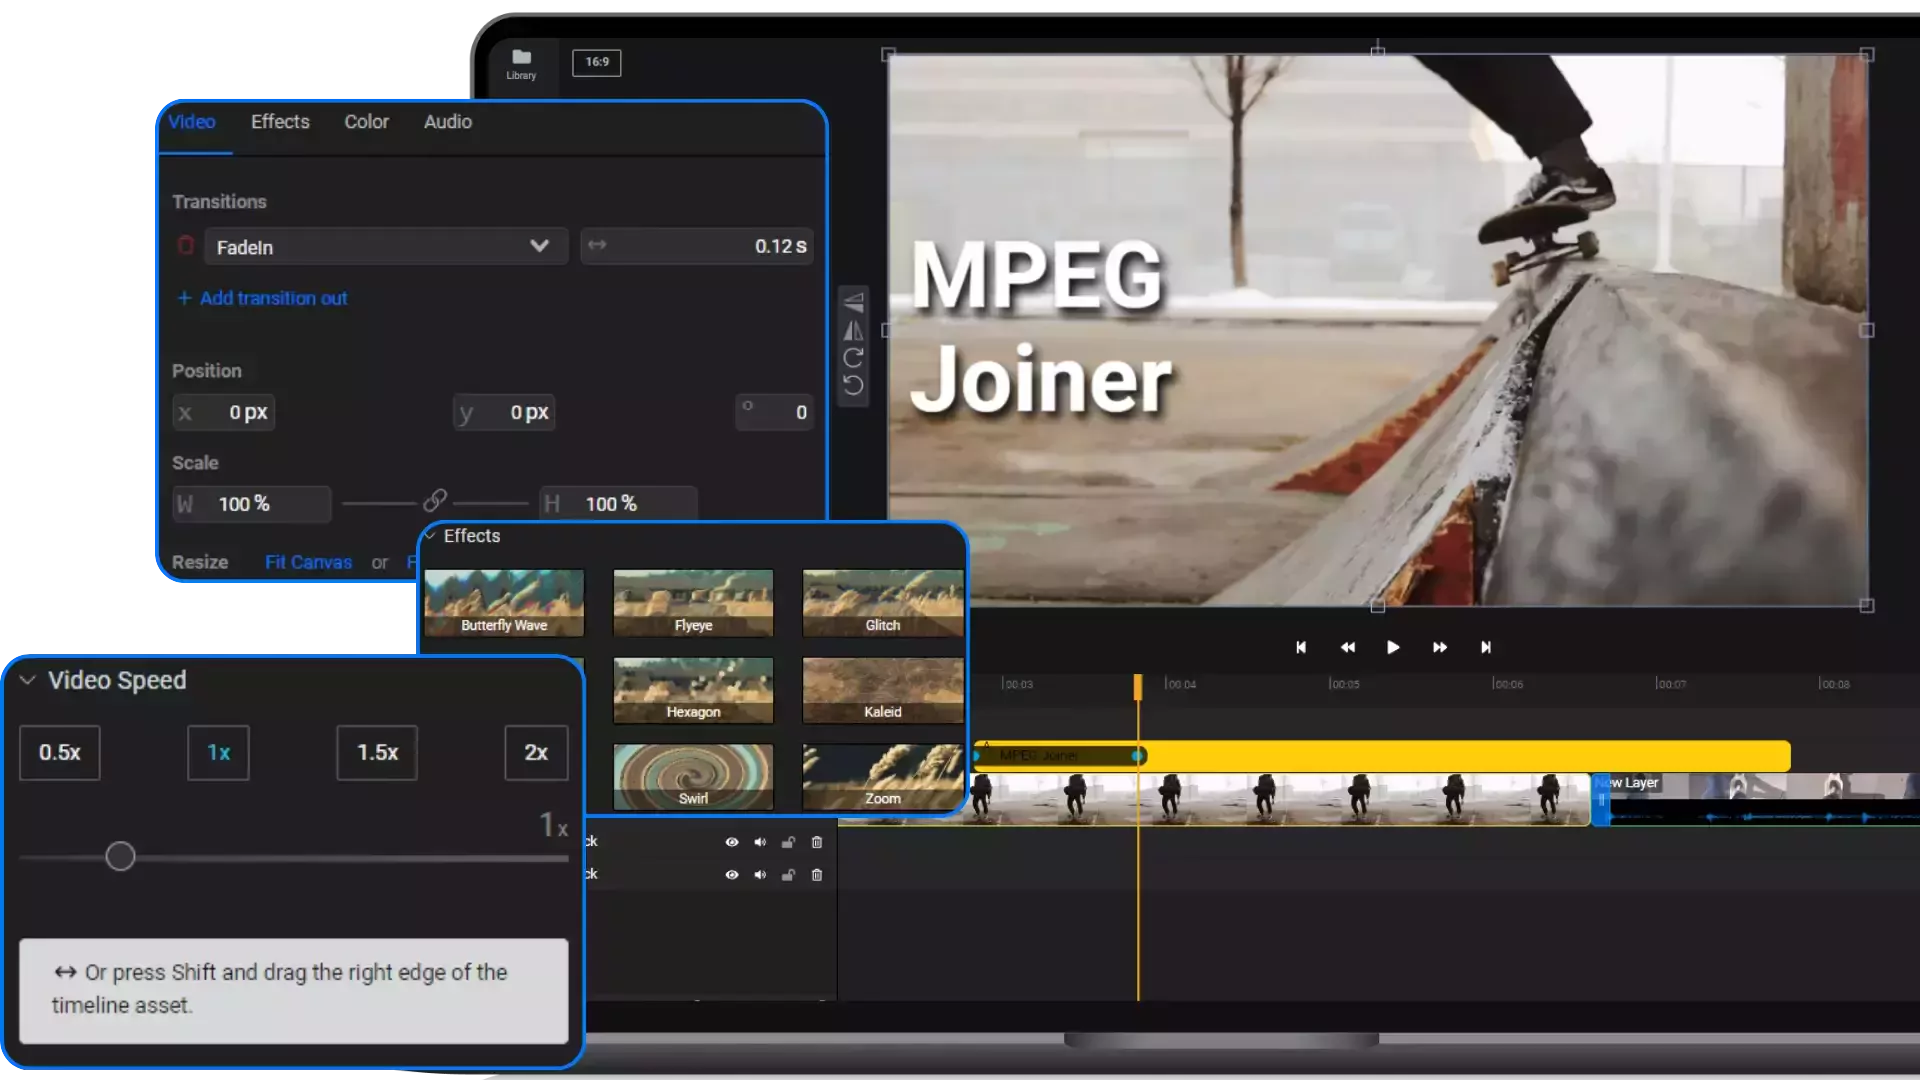
Task: Toggle lock on the first track
Action: coord(788,842)
